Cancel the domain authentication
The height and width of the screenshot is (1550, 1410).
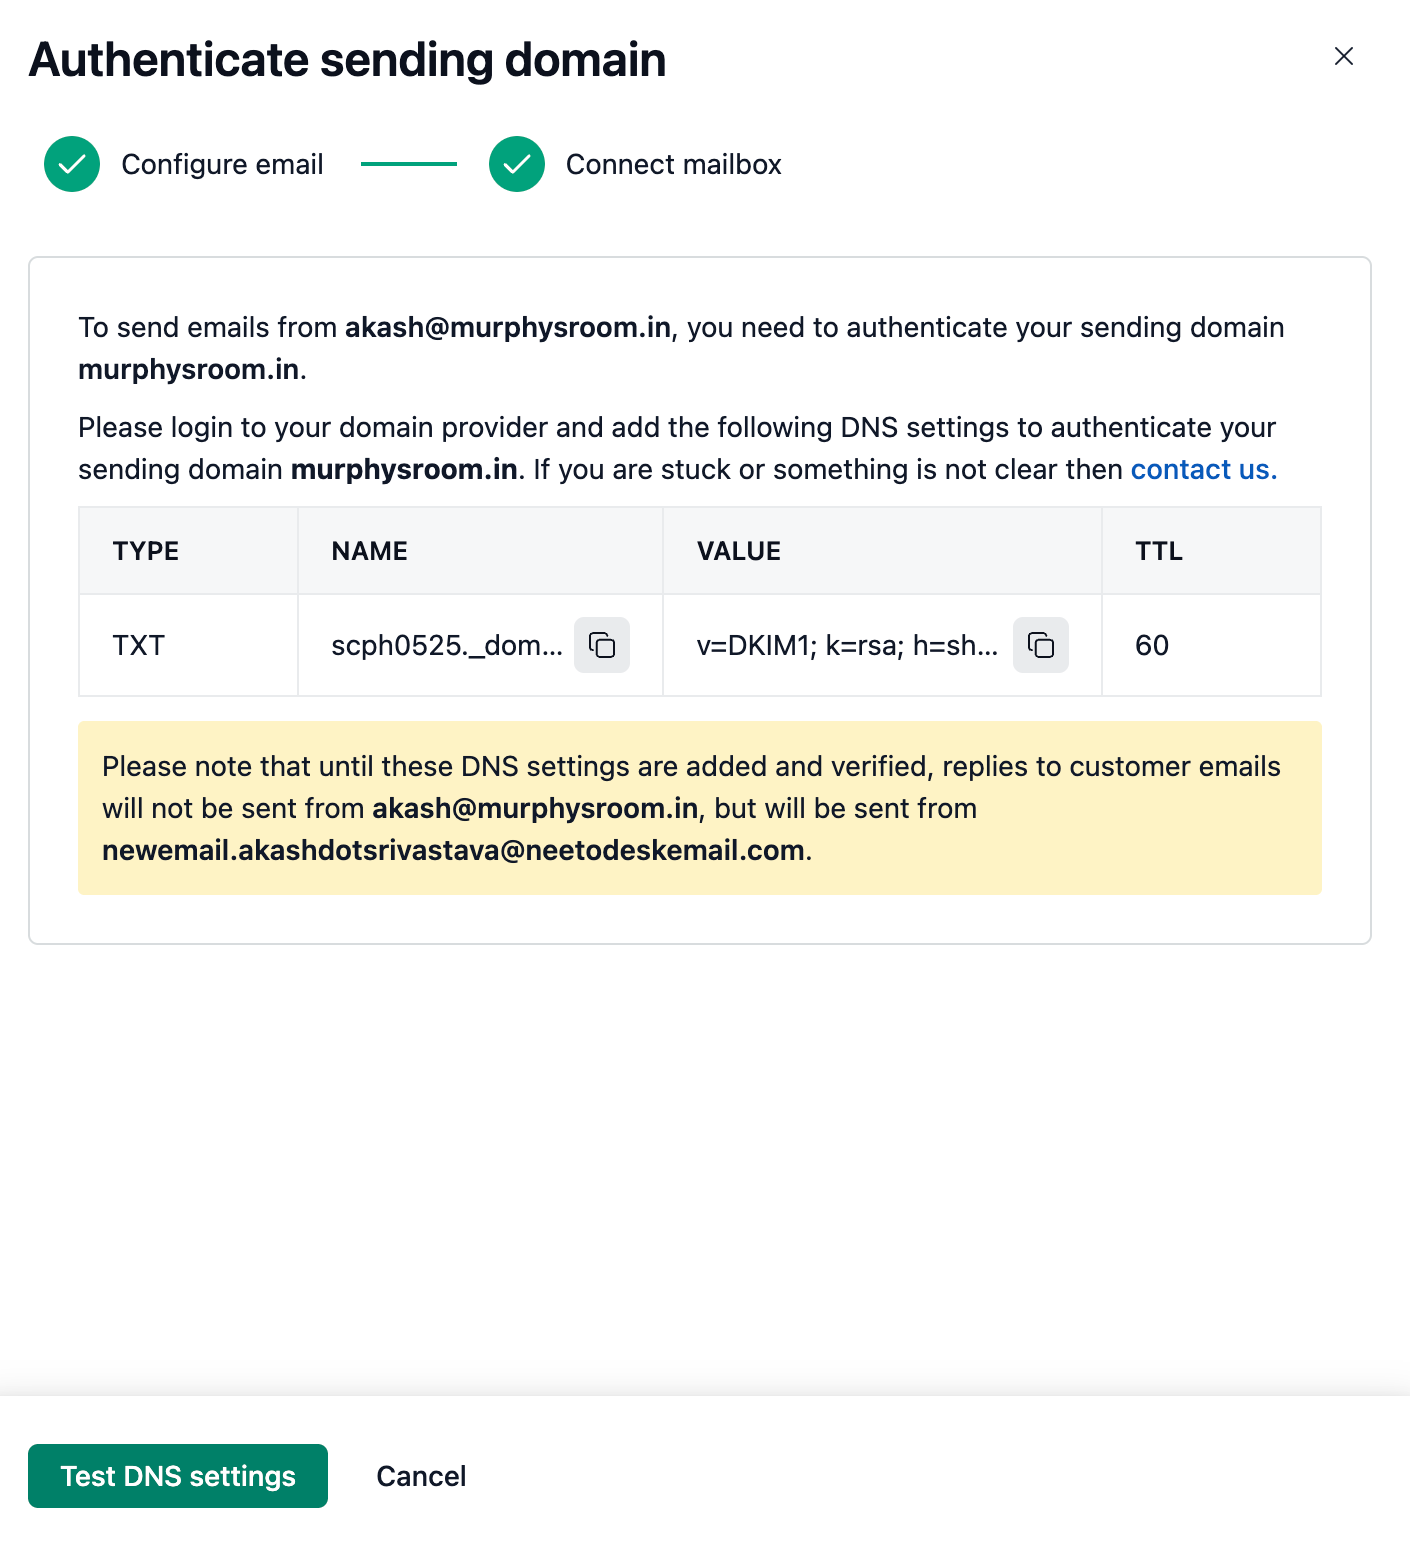pyautogui.click(x=421, y=1476)
